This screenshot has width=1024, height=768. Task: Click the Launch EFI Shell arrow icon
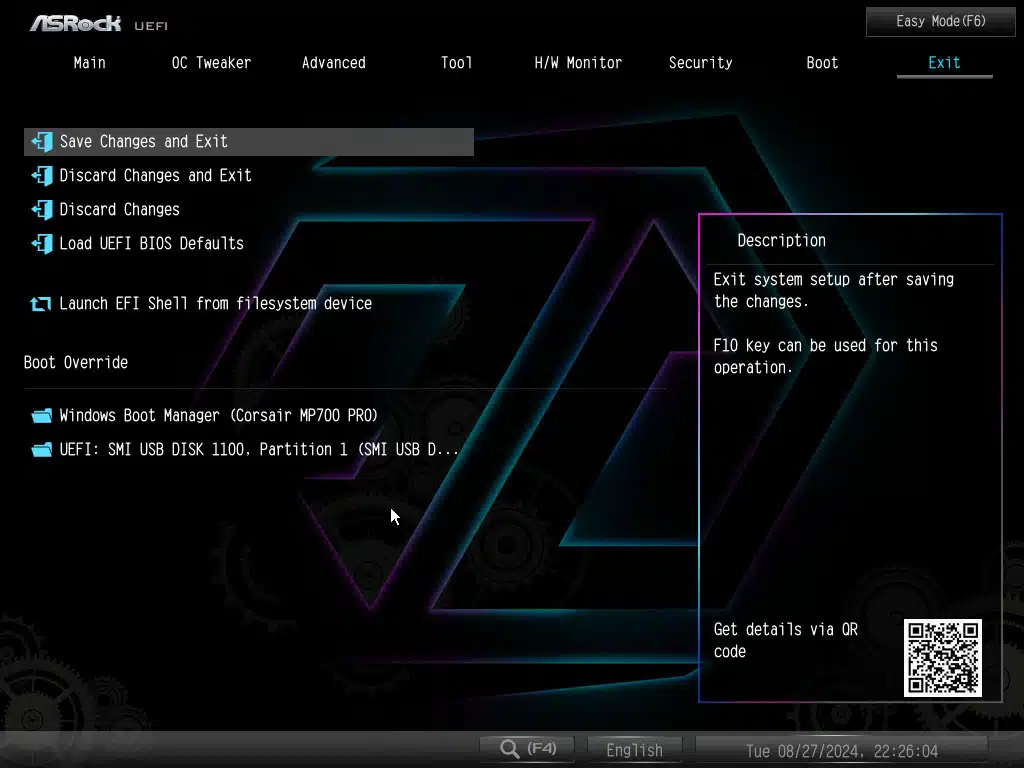coord(40,304)
